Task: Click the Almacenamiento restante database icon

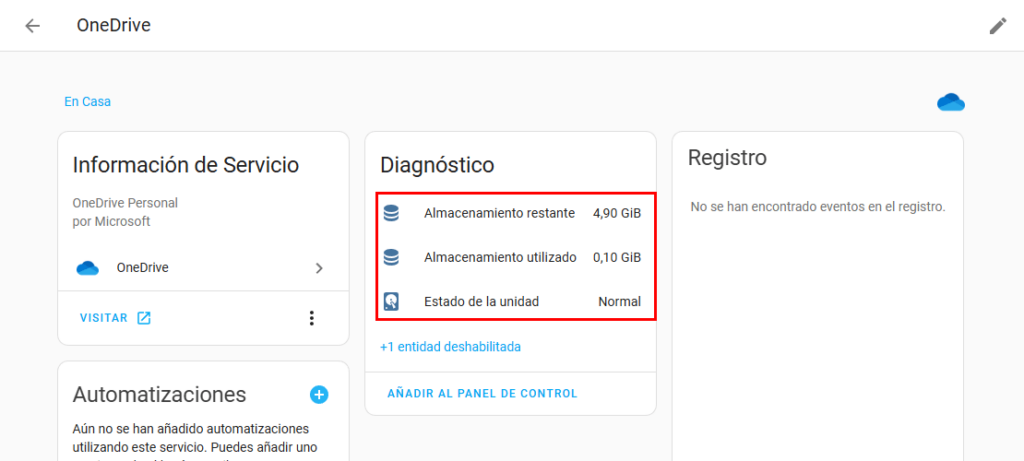Action: (392, 213)
